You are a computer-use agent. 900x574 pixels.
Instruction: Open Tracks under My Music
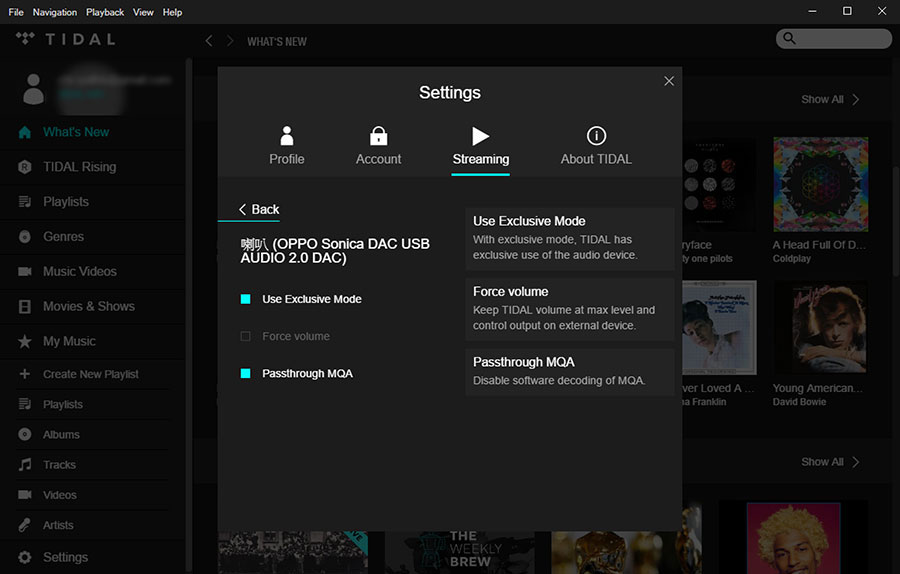pyautogui.click(x=59, y=465)
